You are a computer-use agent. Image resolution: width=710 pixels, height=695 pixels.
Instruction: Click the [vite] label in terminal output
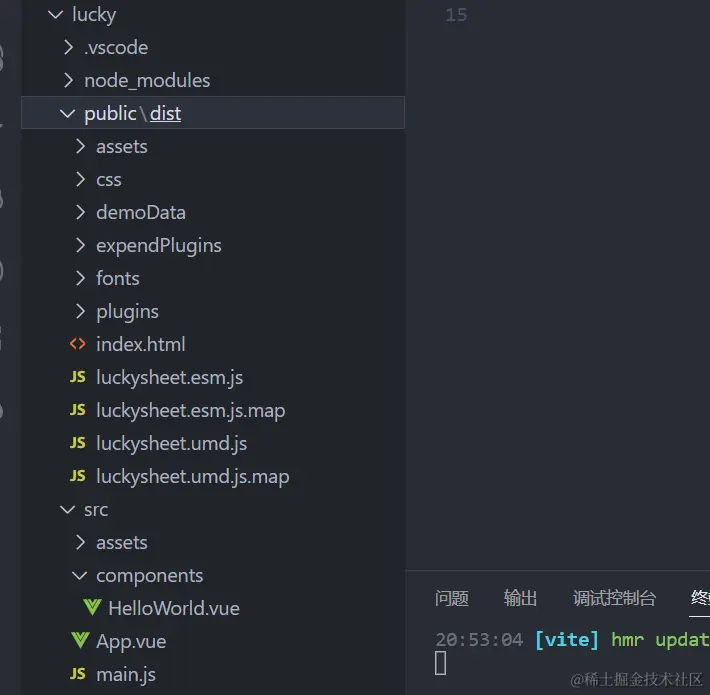point(567,640)
